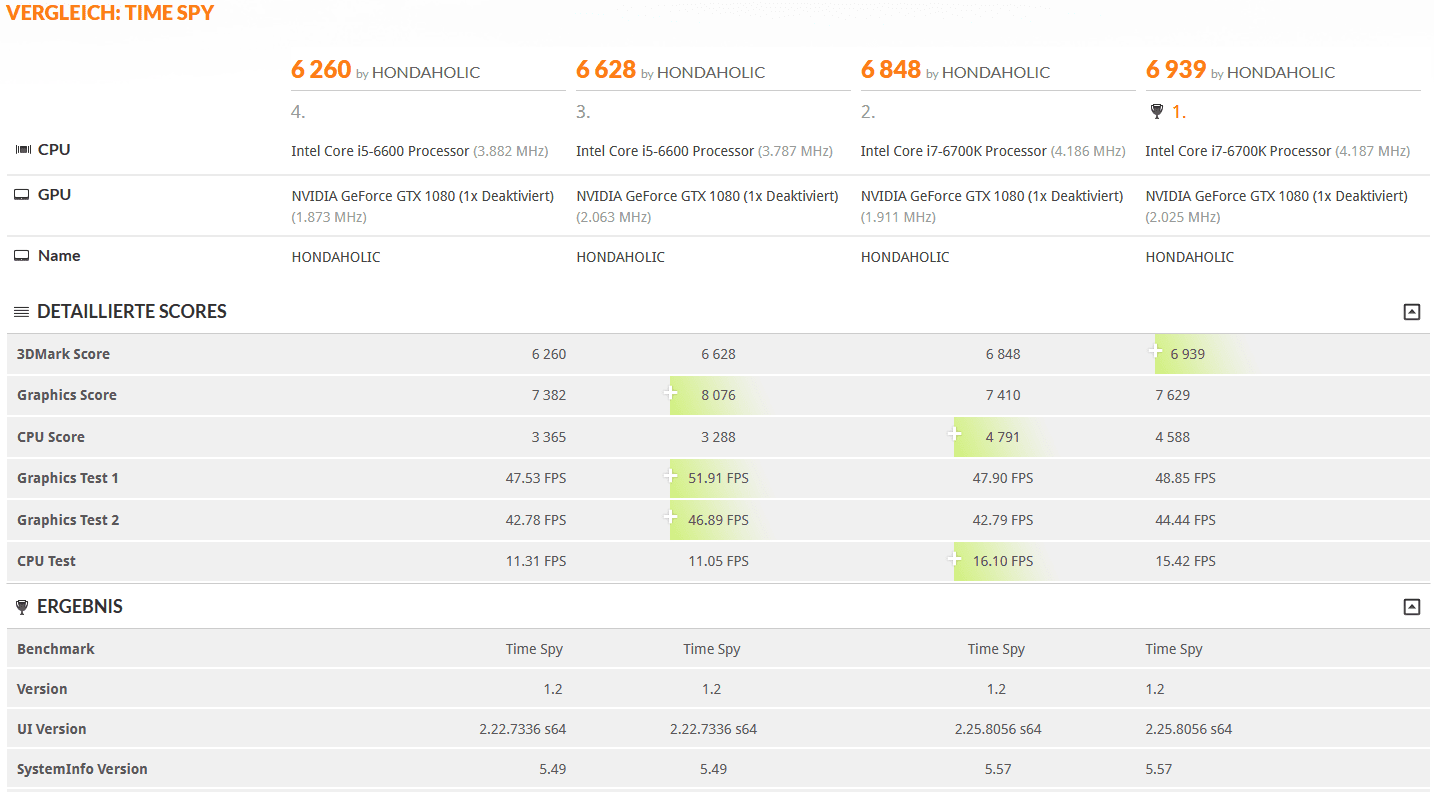Select Intel Core i5-6600 Processor (3.787 MHz)
This screenshot has width=1434, height=792.
tap(704, 151)
